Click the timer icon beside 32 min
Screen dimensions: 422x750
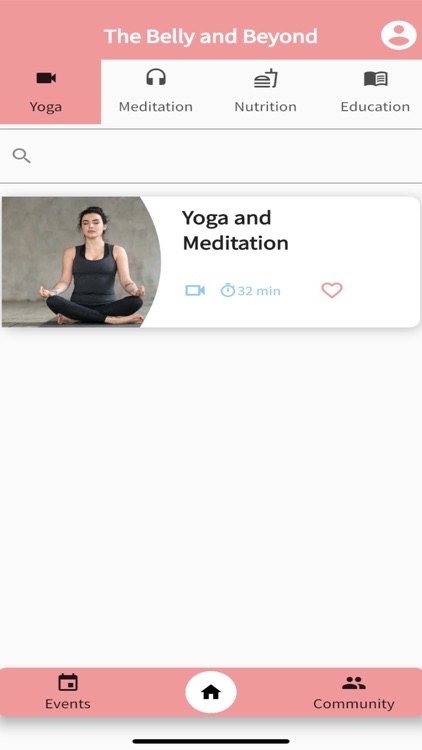[228, 290]
